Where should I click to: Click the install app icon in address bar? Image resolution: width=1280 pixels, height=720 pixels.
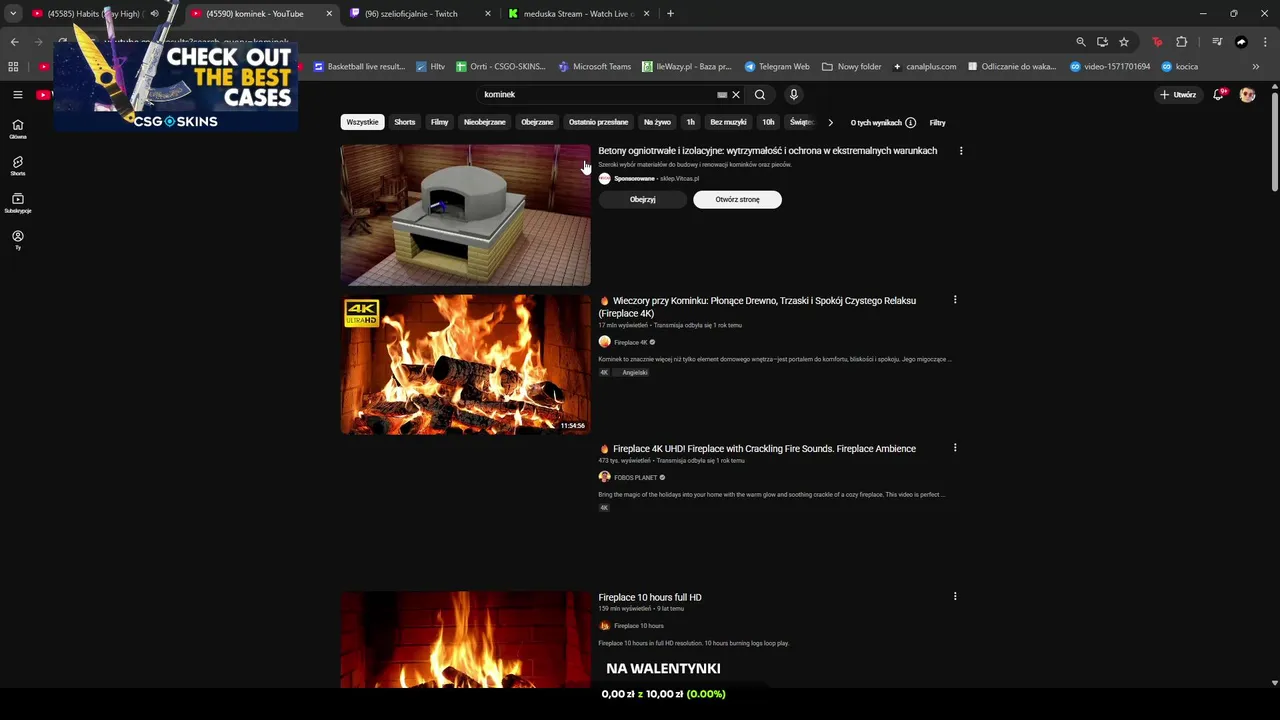1102,42
